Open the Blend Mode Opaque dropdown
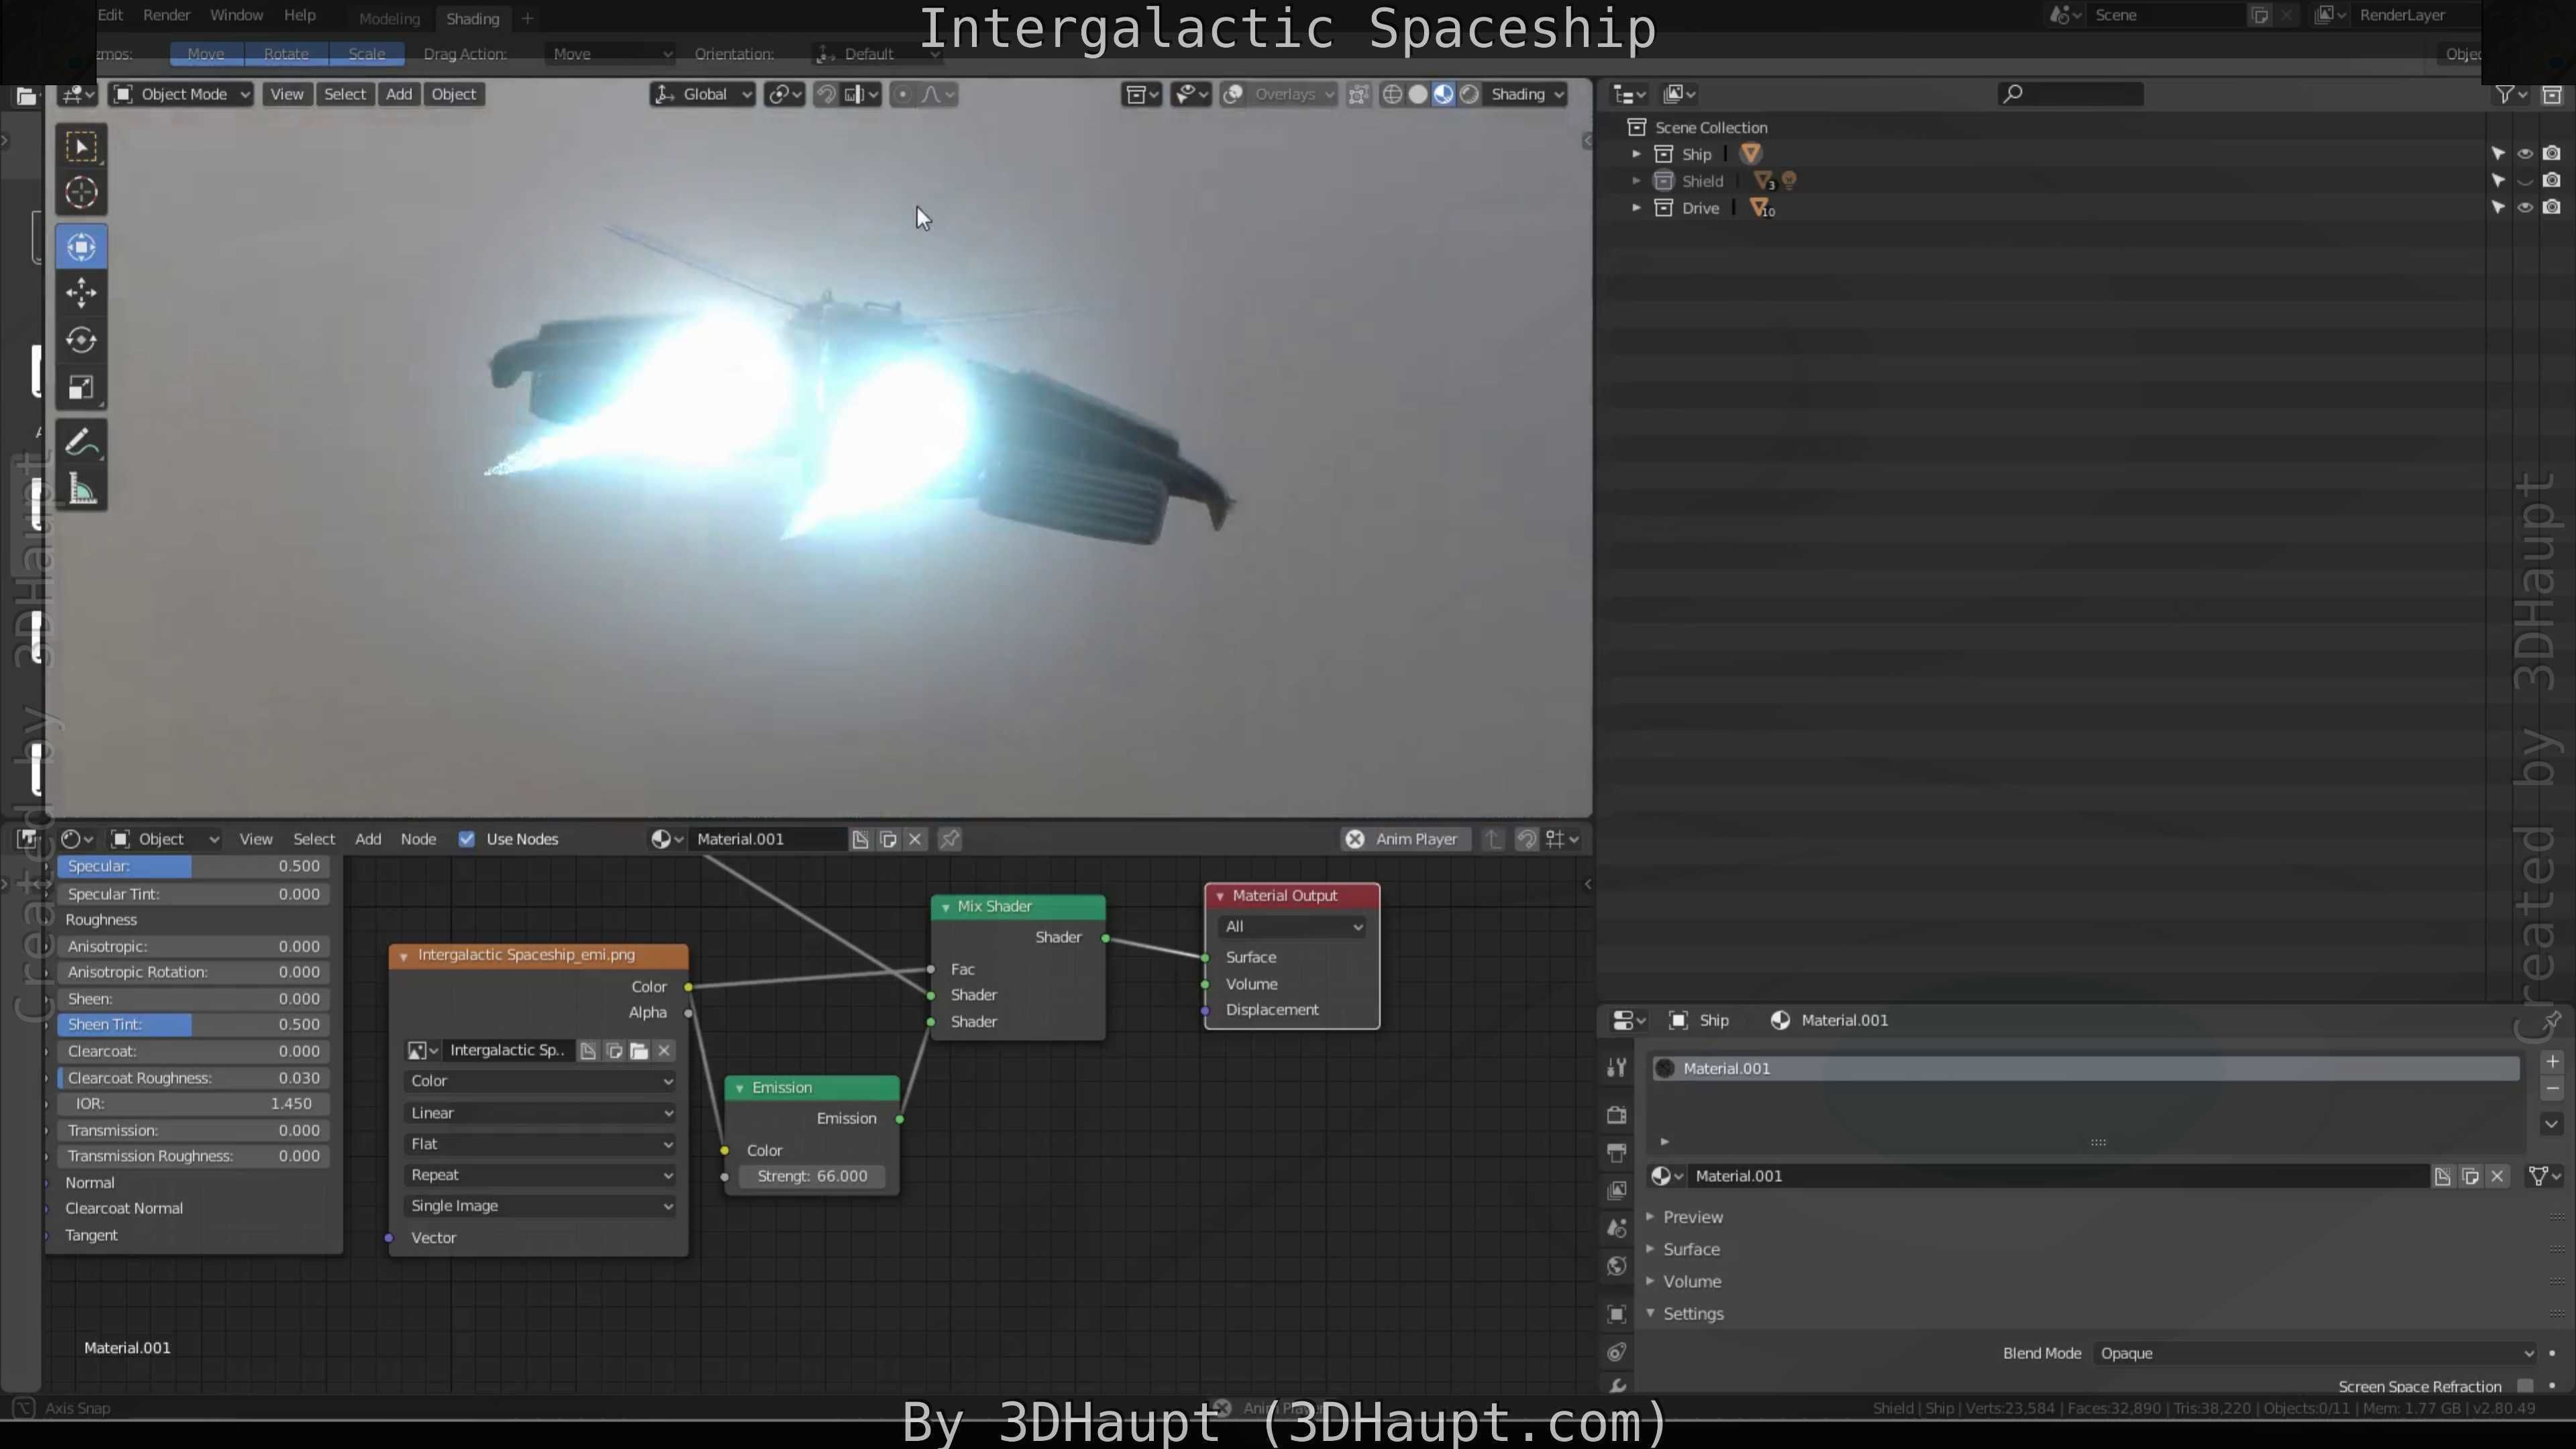The image size is (2576, 1449). 2316,1353
